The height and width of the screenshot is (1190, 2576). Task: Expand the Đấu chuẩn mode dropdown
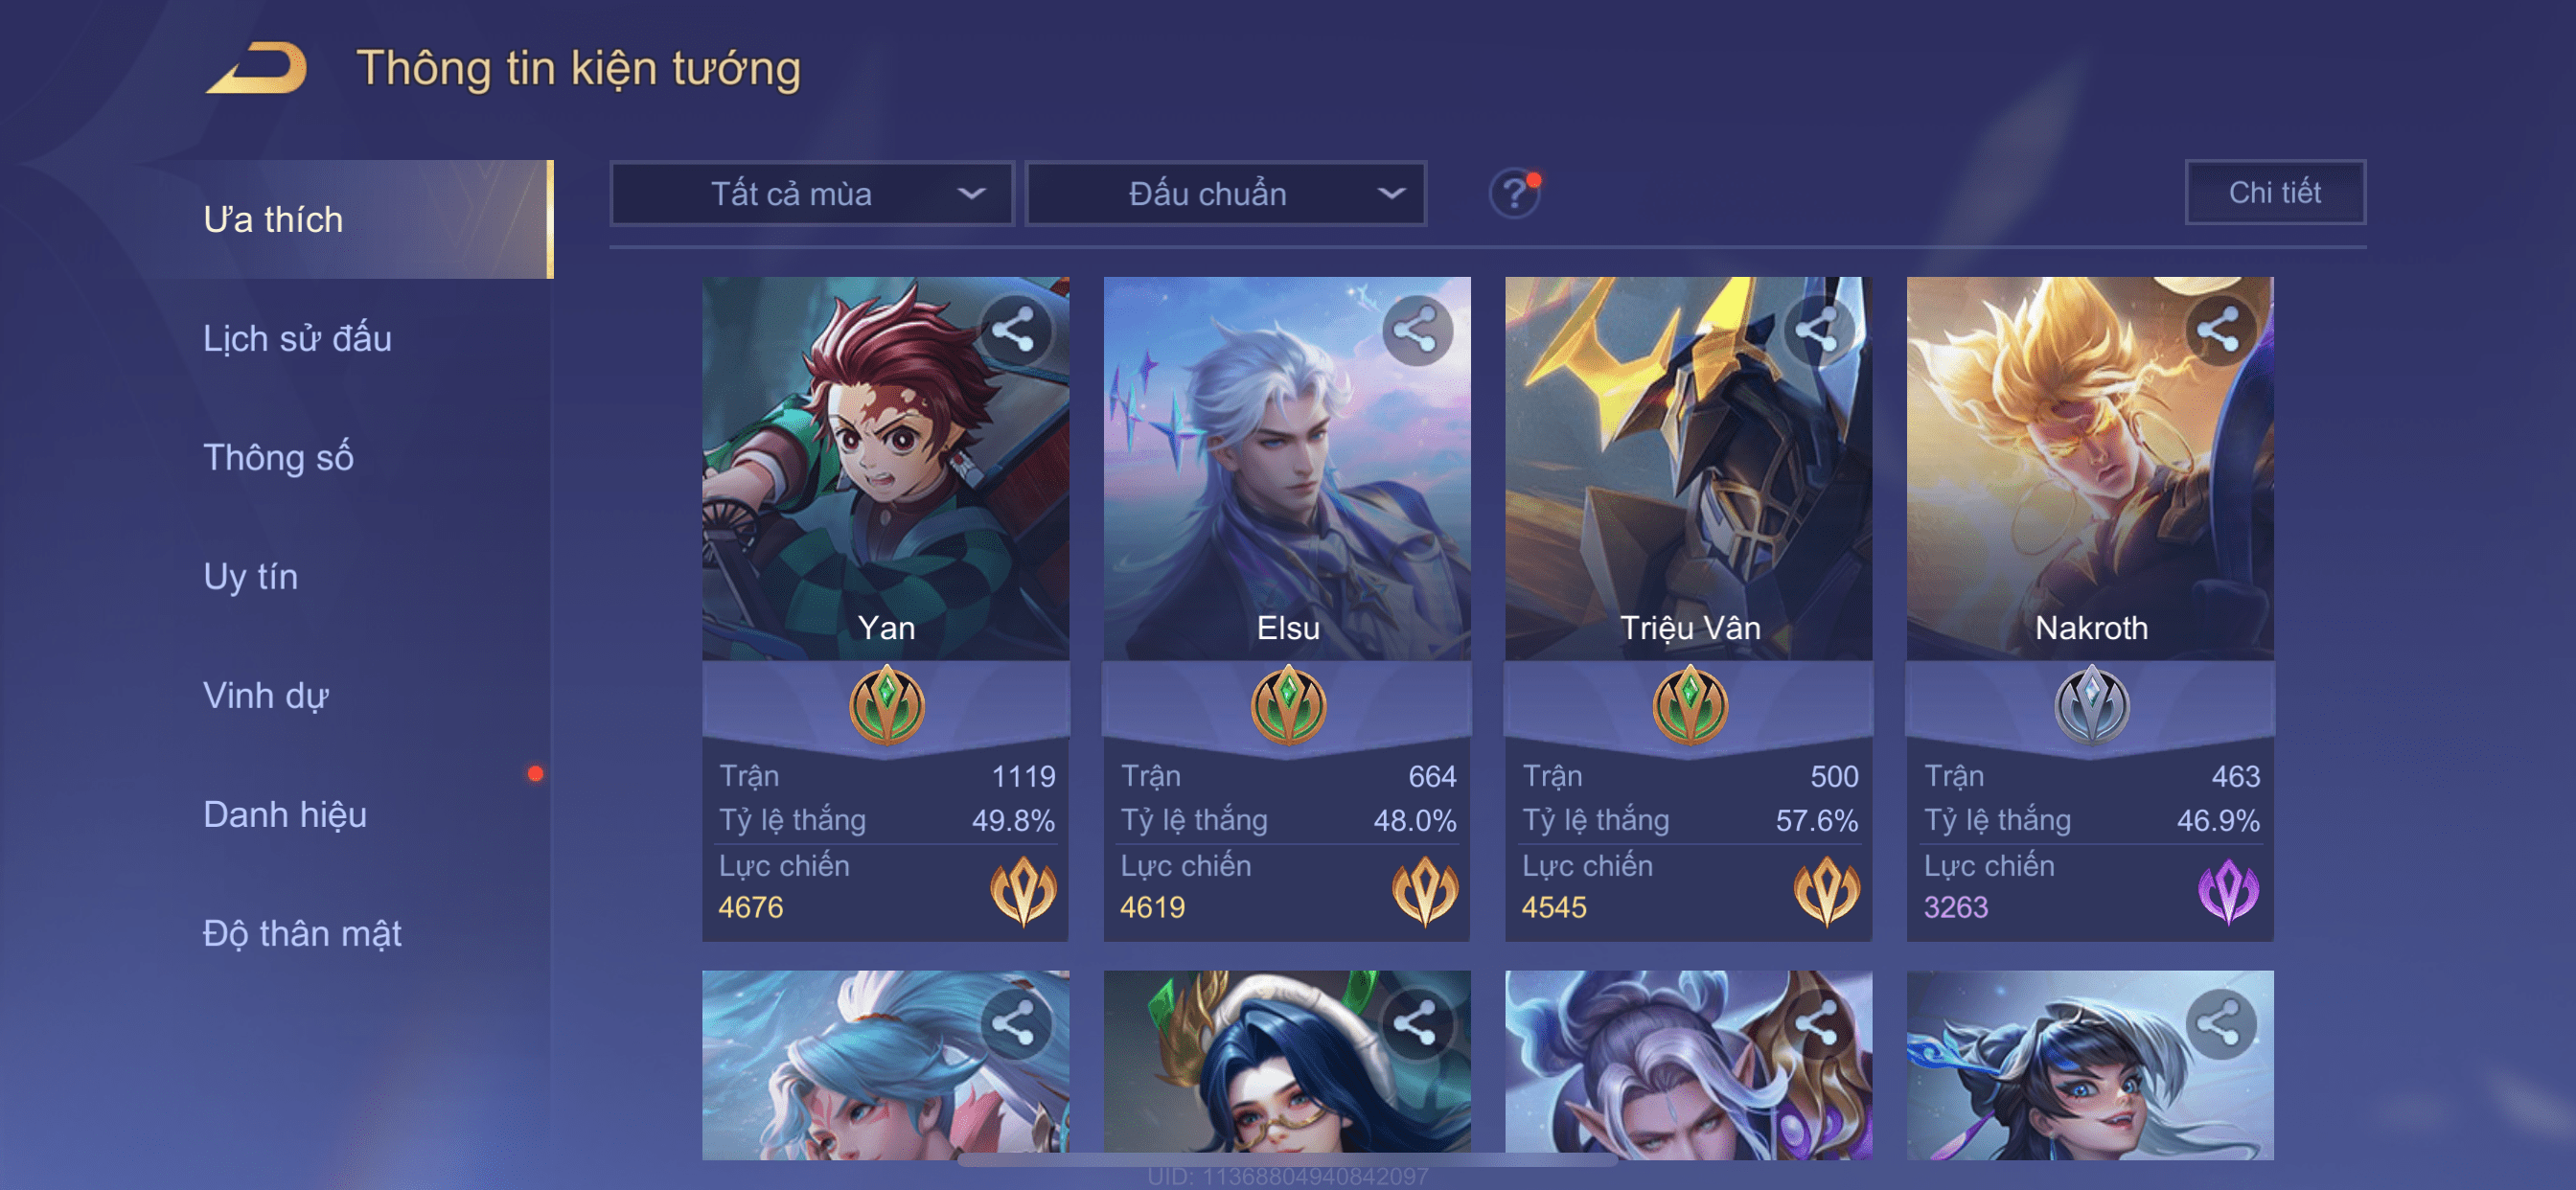(1226, 193)
